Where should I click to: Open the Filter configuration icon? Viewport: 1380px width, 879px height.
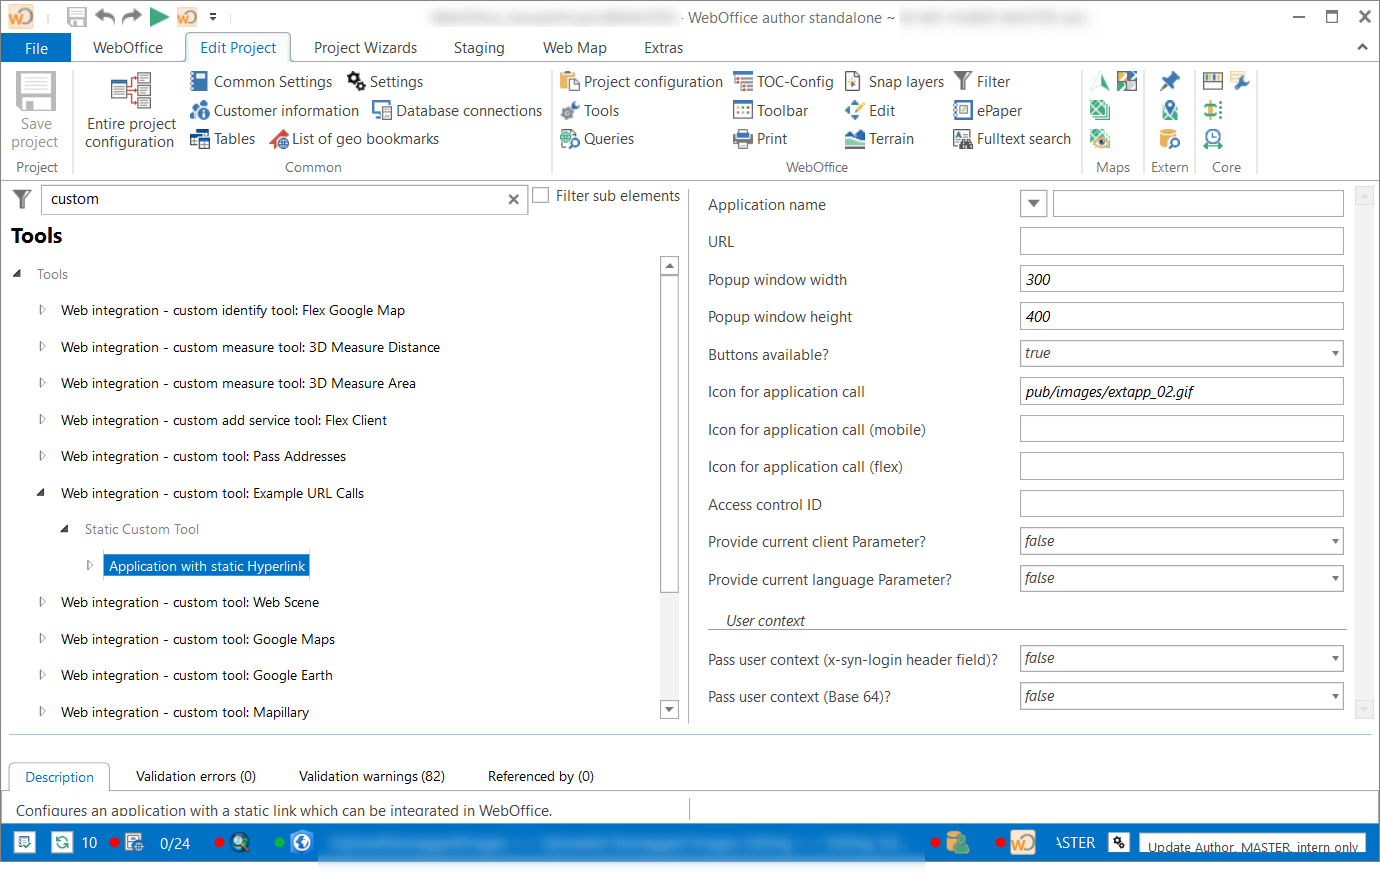982,81
